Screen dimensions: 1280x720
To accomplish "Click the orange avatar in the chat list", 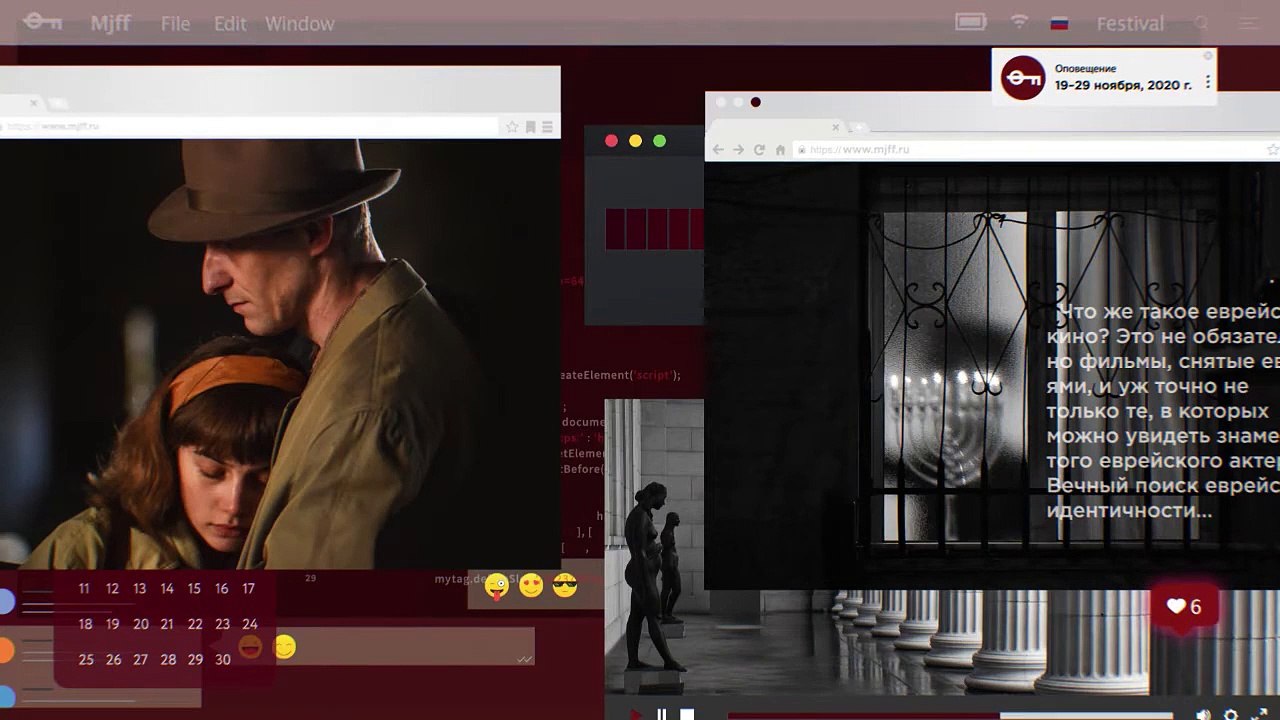I will [x=5, y=651].
